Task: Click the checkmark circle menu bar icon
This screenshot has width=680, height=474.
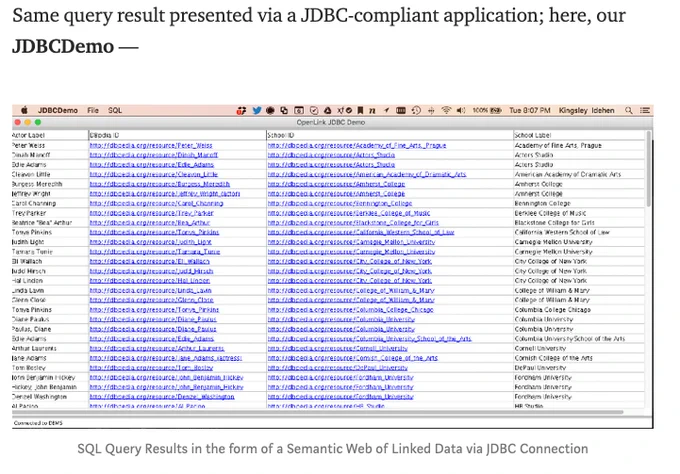Action: (314, 111)
